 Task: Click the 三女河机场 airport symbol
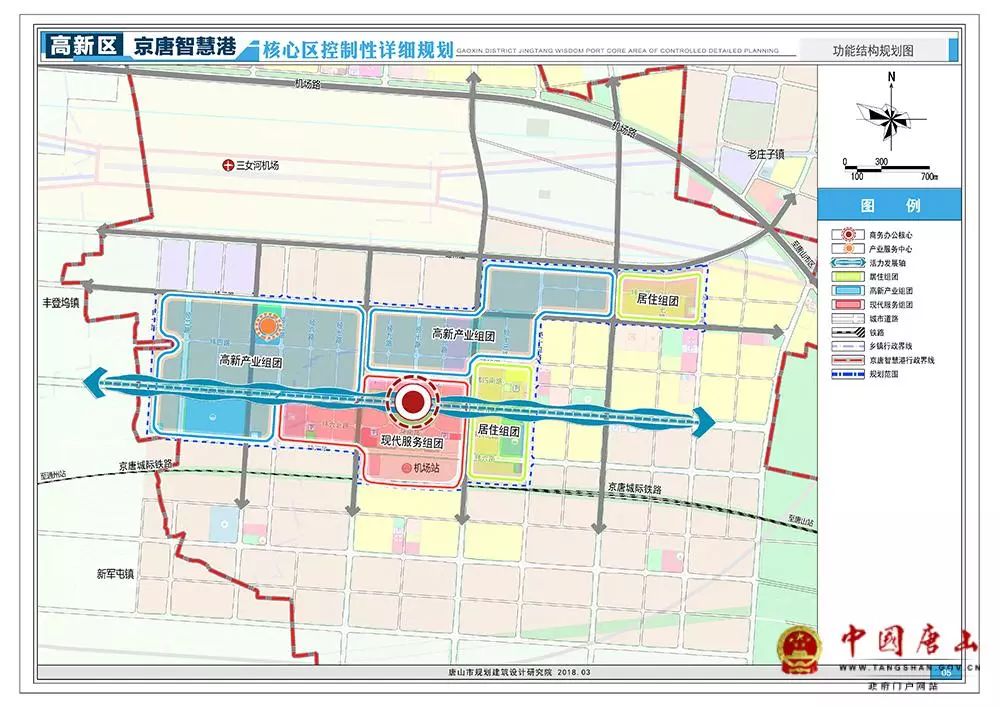click(x=227, y=165)
